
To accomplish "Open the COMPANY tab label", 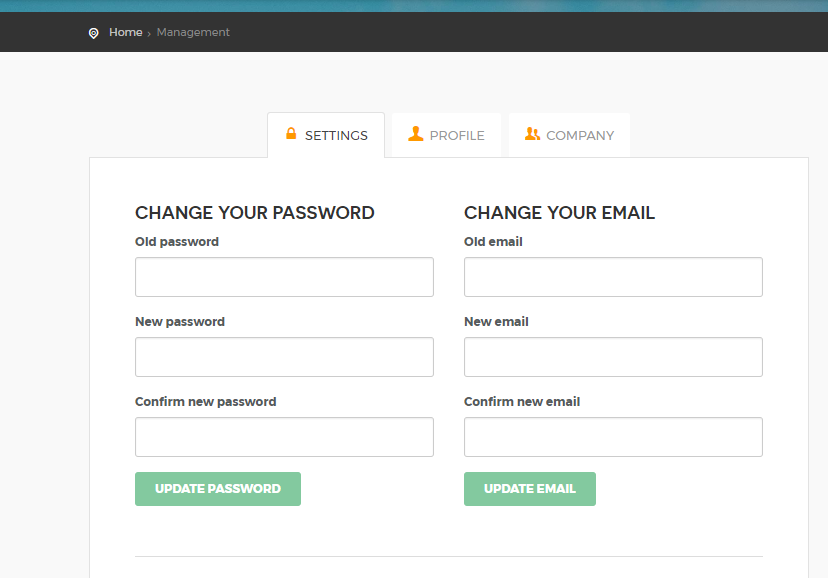I will [x=580, y=136].
